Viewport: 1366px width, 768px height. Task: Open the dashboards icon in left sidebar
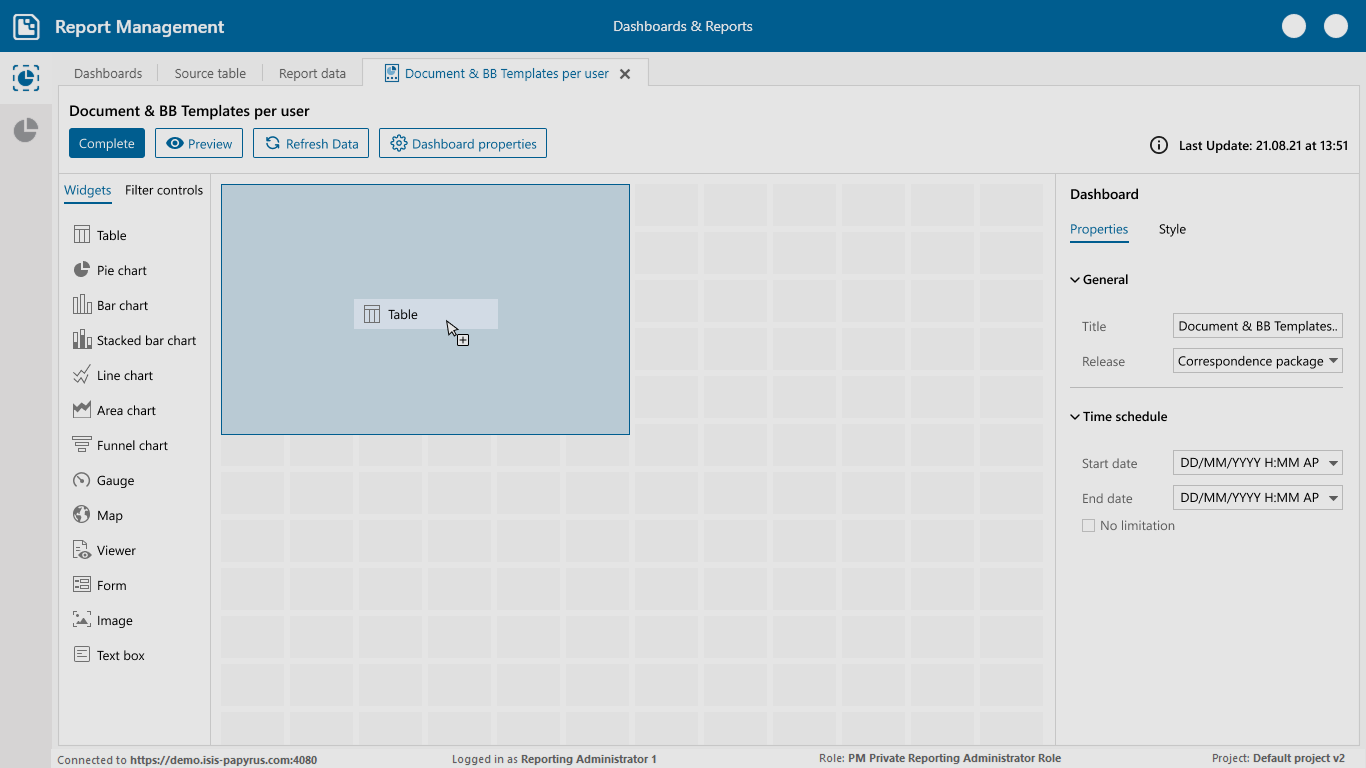26,78
